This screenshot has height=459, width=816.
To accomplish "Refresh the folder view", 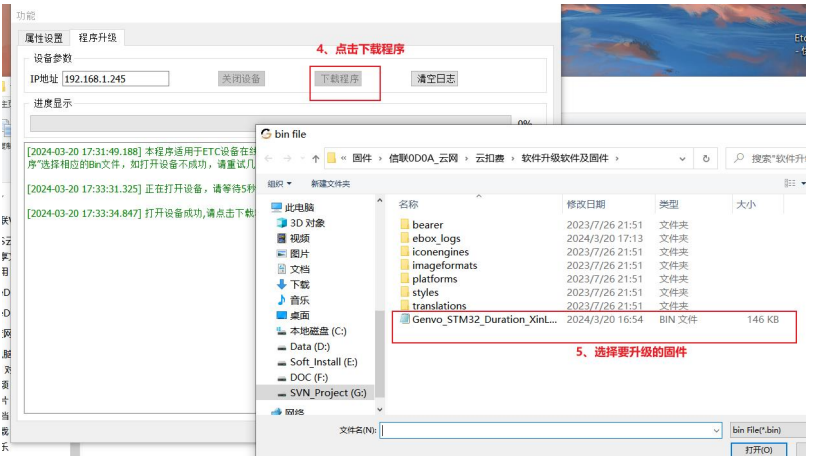I will click(706, 159).
